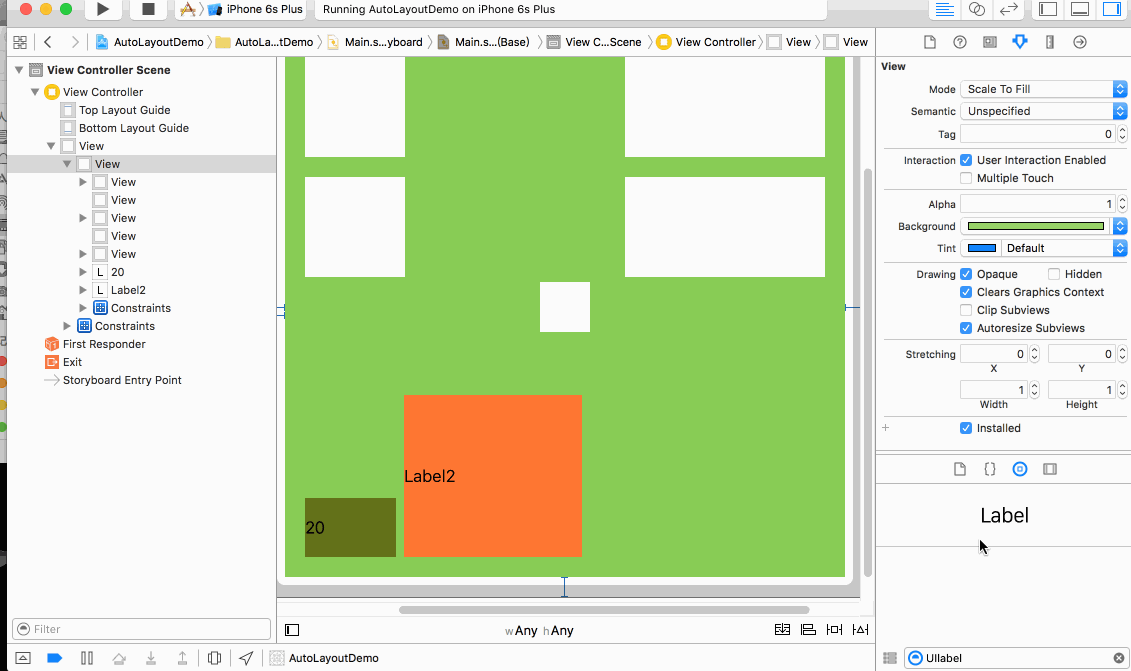Select Bottom Layout Guide in the outline
The image size is (1131, 671).
[133, 128]
